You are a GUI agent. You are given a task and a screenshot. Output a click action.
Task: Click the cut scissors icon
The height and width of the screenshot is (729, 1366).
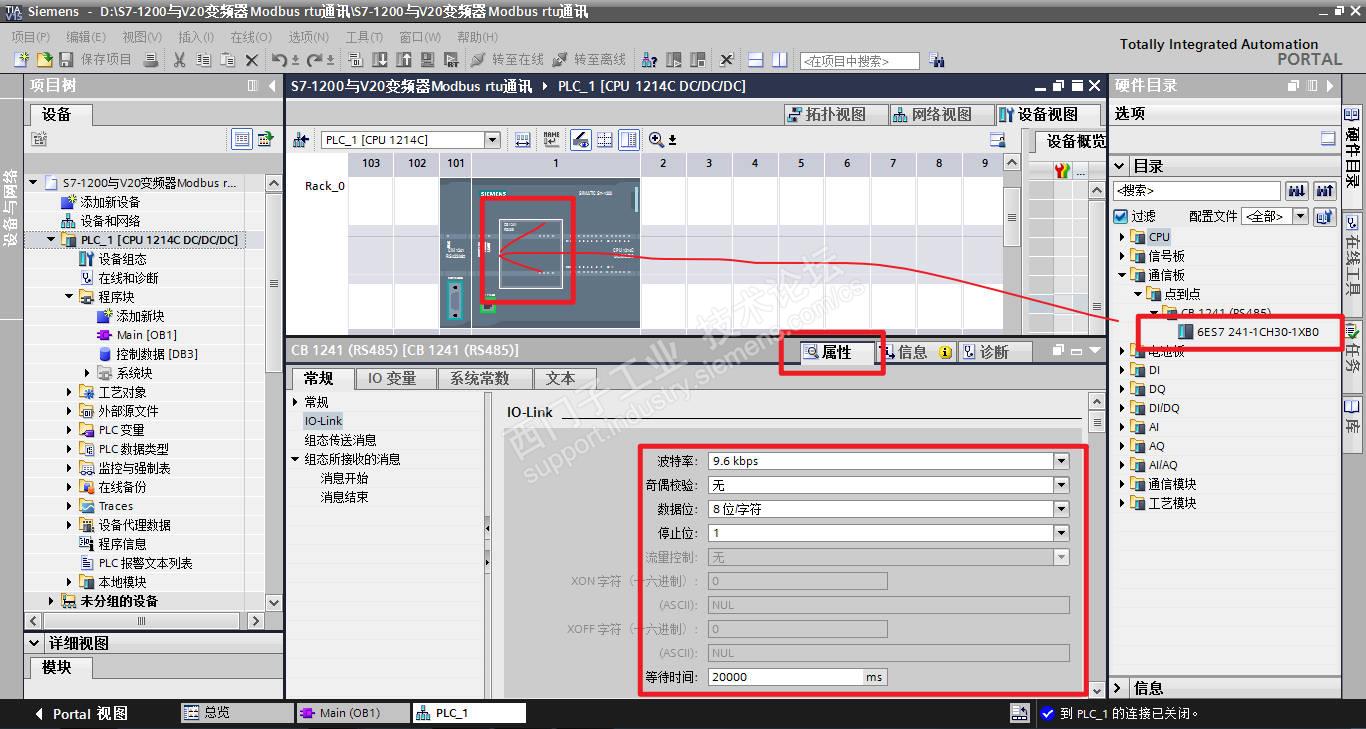pos(179,60)
